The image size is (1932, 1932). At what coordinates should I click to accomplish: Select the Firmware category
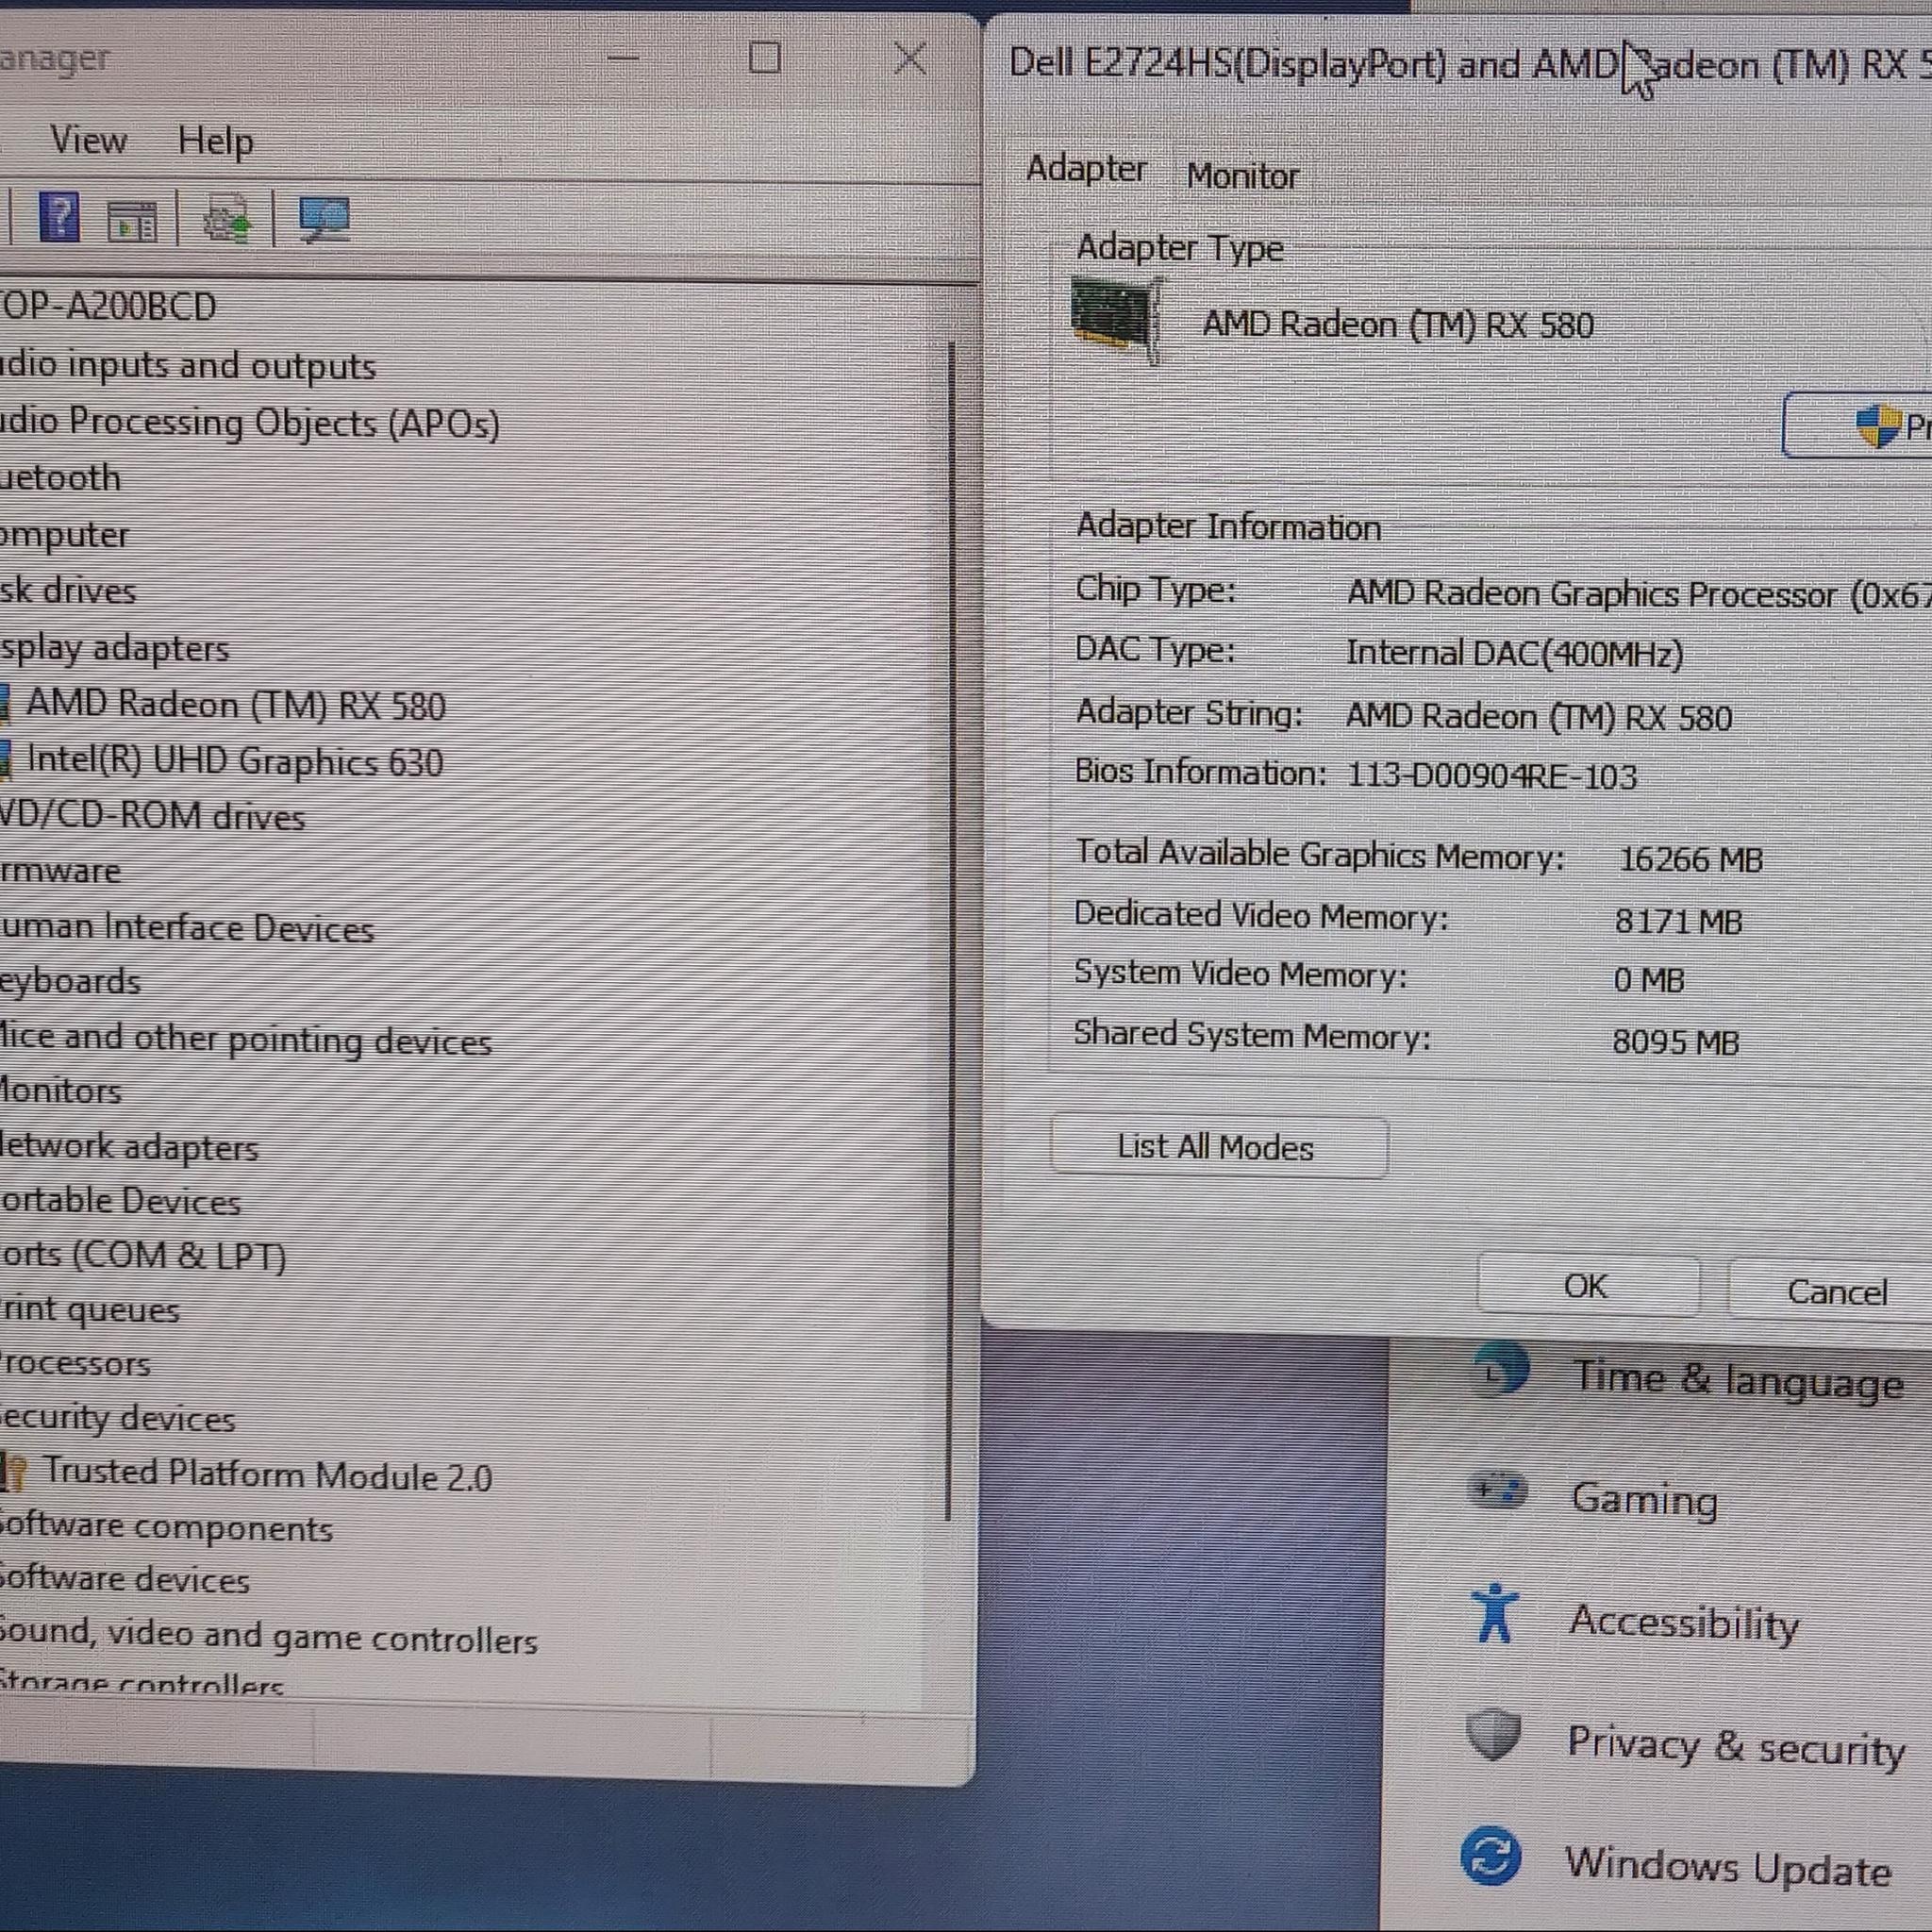tap(60, 871)
